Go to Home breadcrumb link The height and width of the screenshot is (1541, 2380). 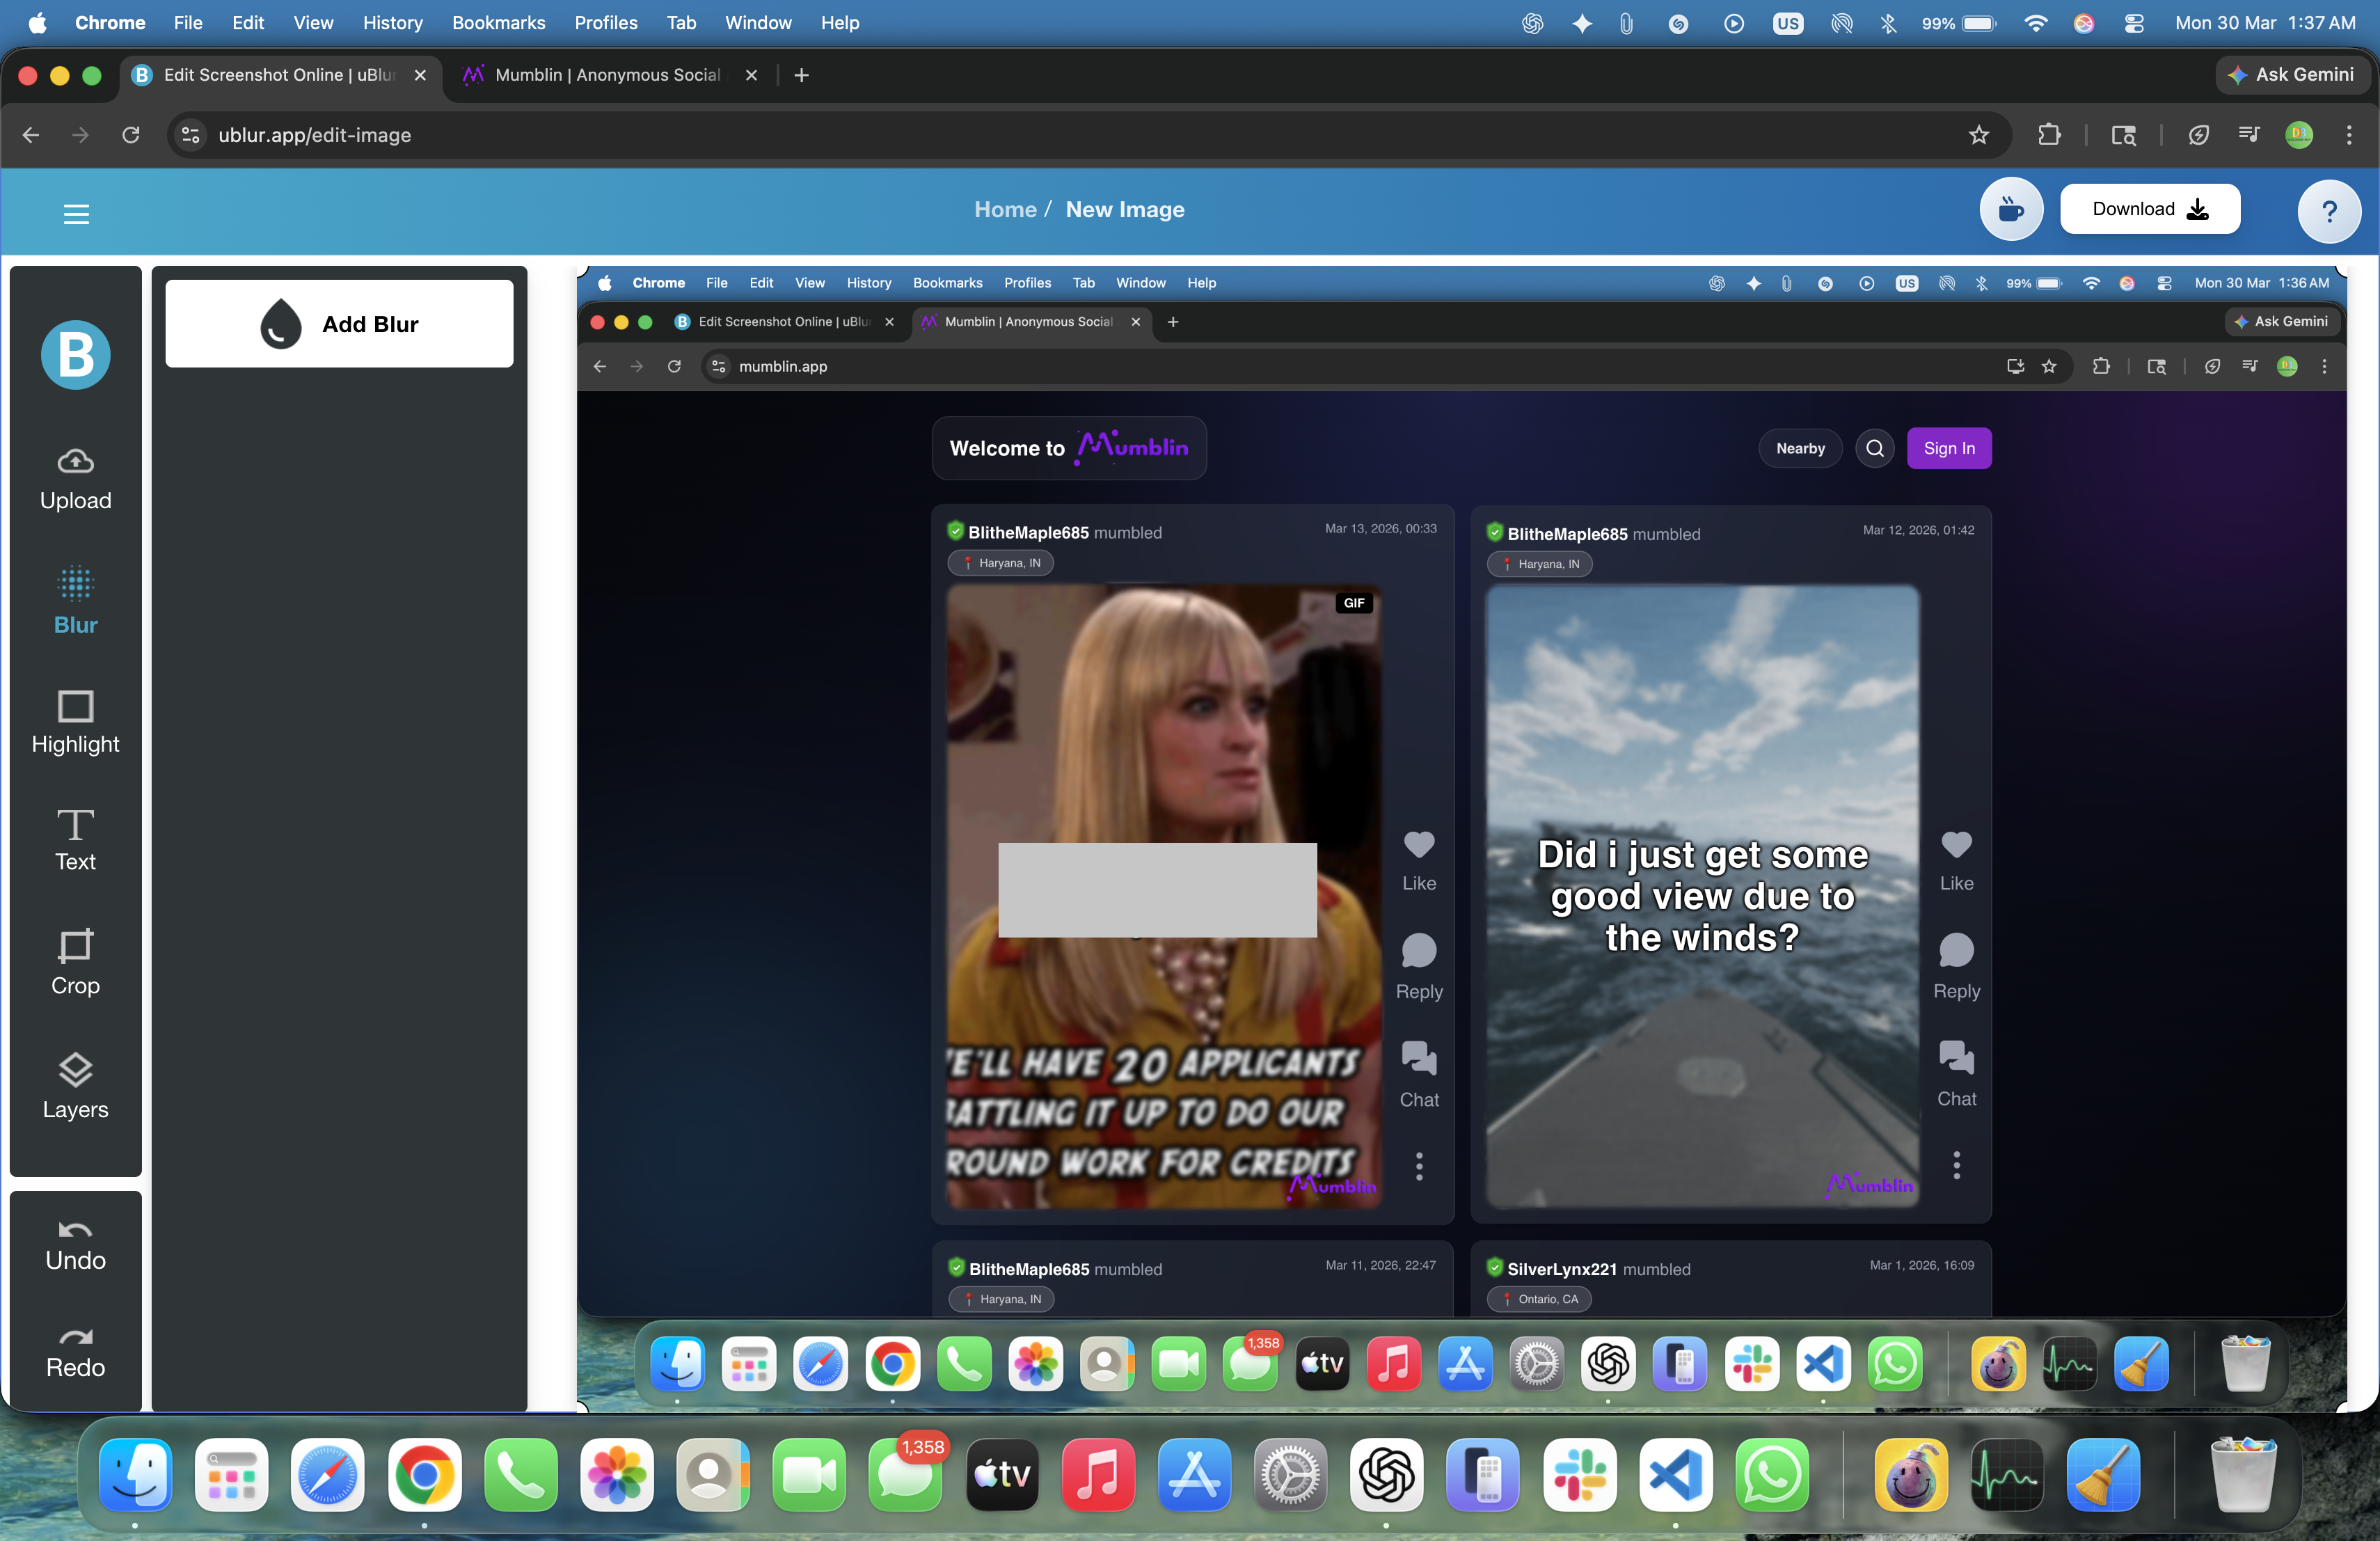pyautogui.click(x=1005, y=210)
